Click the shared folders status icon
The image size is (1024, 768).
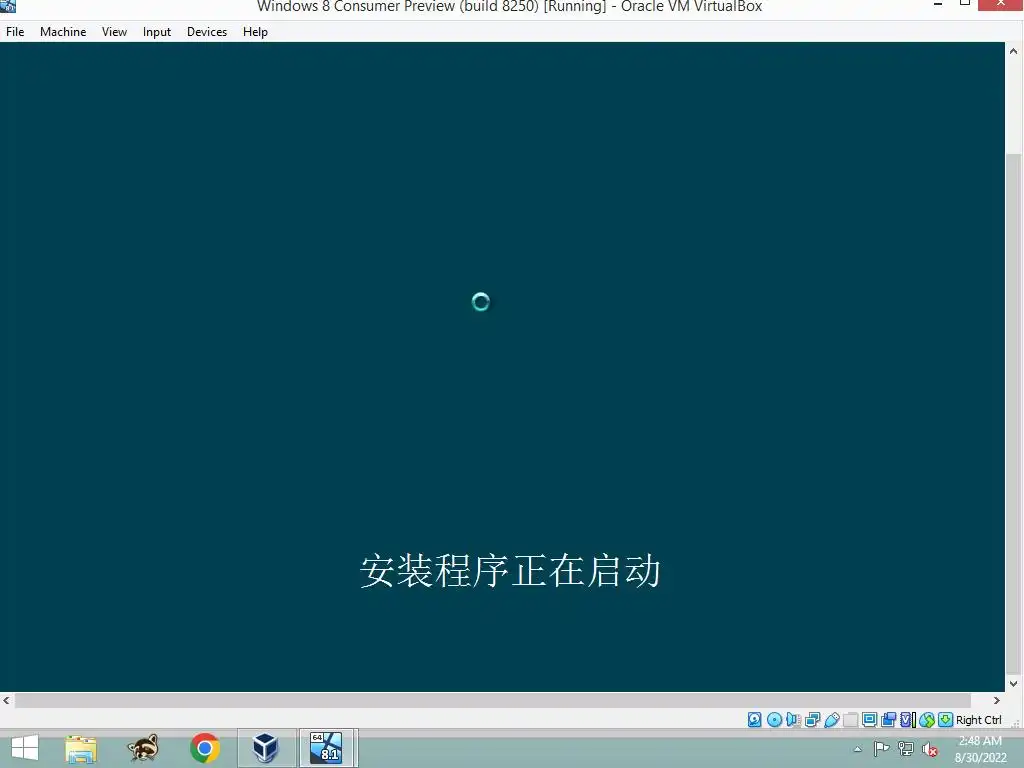tap(850, 720)
